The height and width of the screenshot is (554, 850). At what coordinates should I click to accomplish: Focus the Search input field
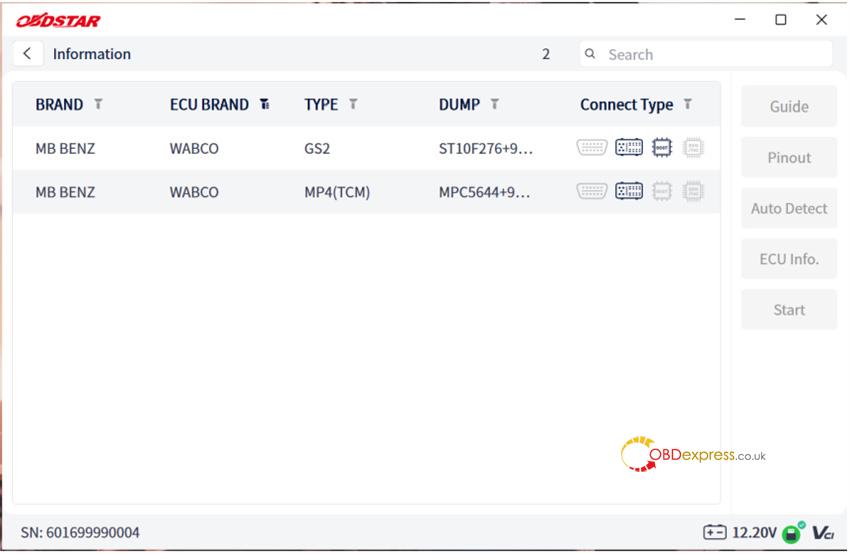pos(706,54)
